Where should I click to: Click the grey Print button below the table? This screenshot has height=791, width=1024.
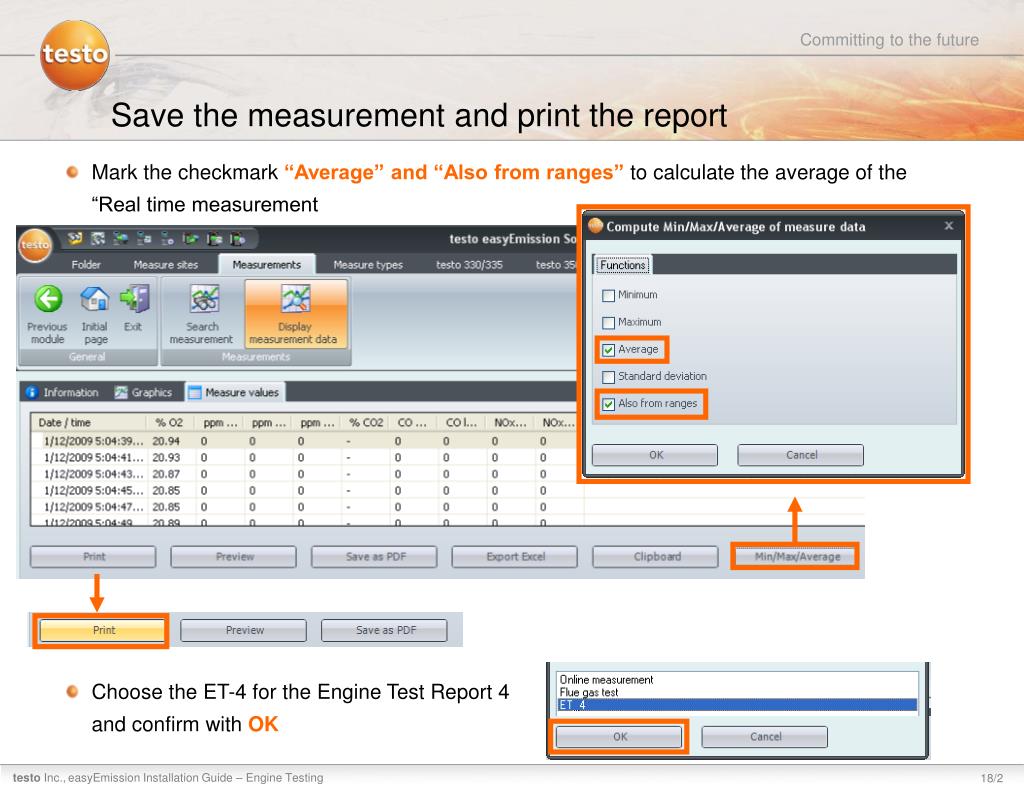tap(93, 557)
